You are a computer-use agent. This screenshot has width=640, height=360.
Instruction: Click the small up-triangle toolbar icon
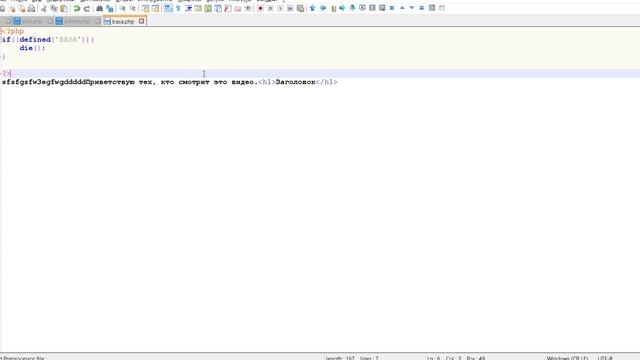402,8
